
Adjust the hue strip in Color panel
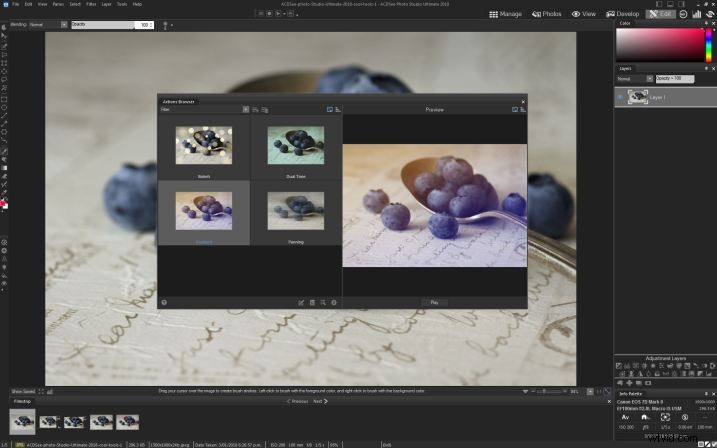pos(709,45)
